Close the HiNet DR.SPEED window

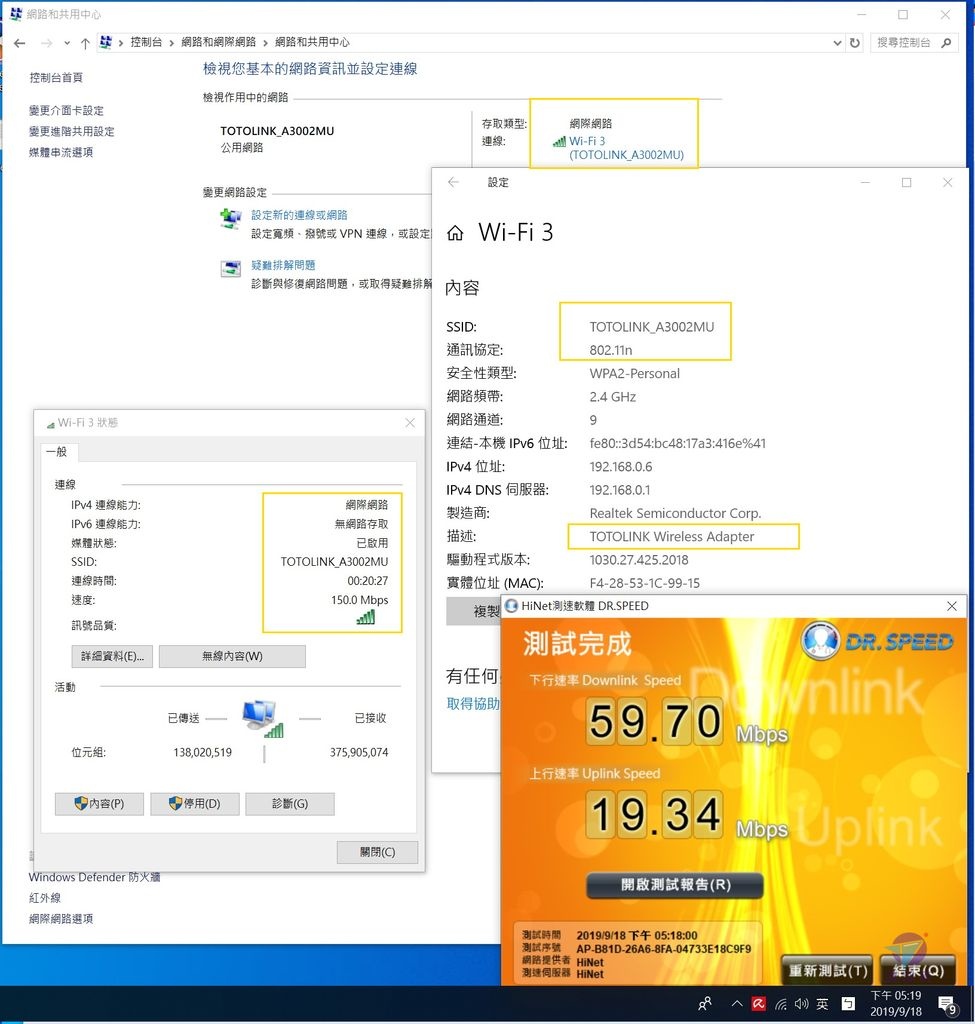click(x=952, y=607)
